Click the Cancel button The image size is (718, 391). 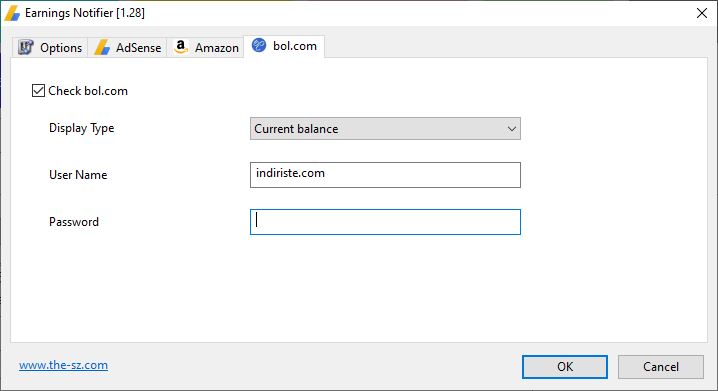point(661,367)
